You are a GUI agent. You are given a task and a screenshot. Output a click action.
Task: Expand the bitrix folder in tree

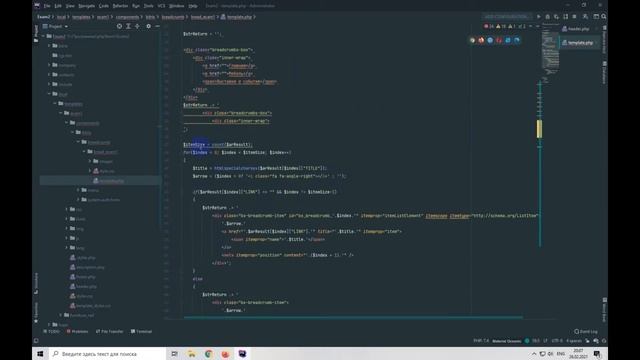point(49,46)
